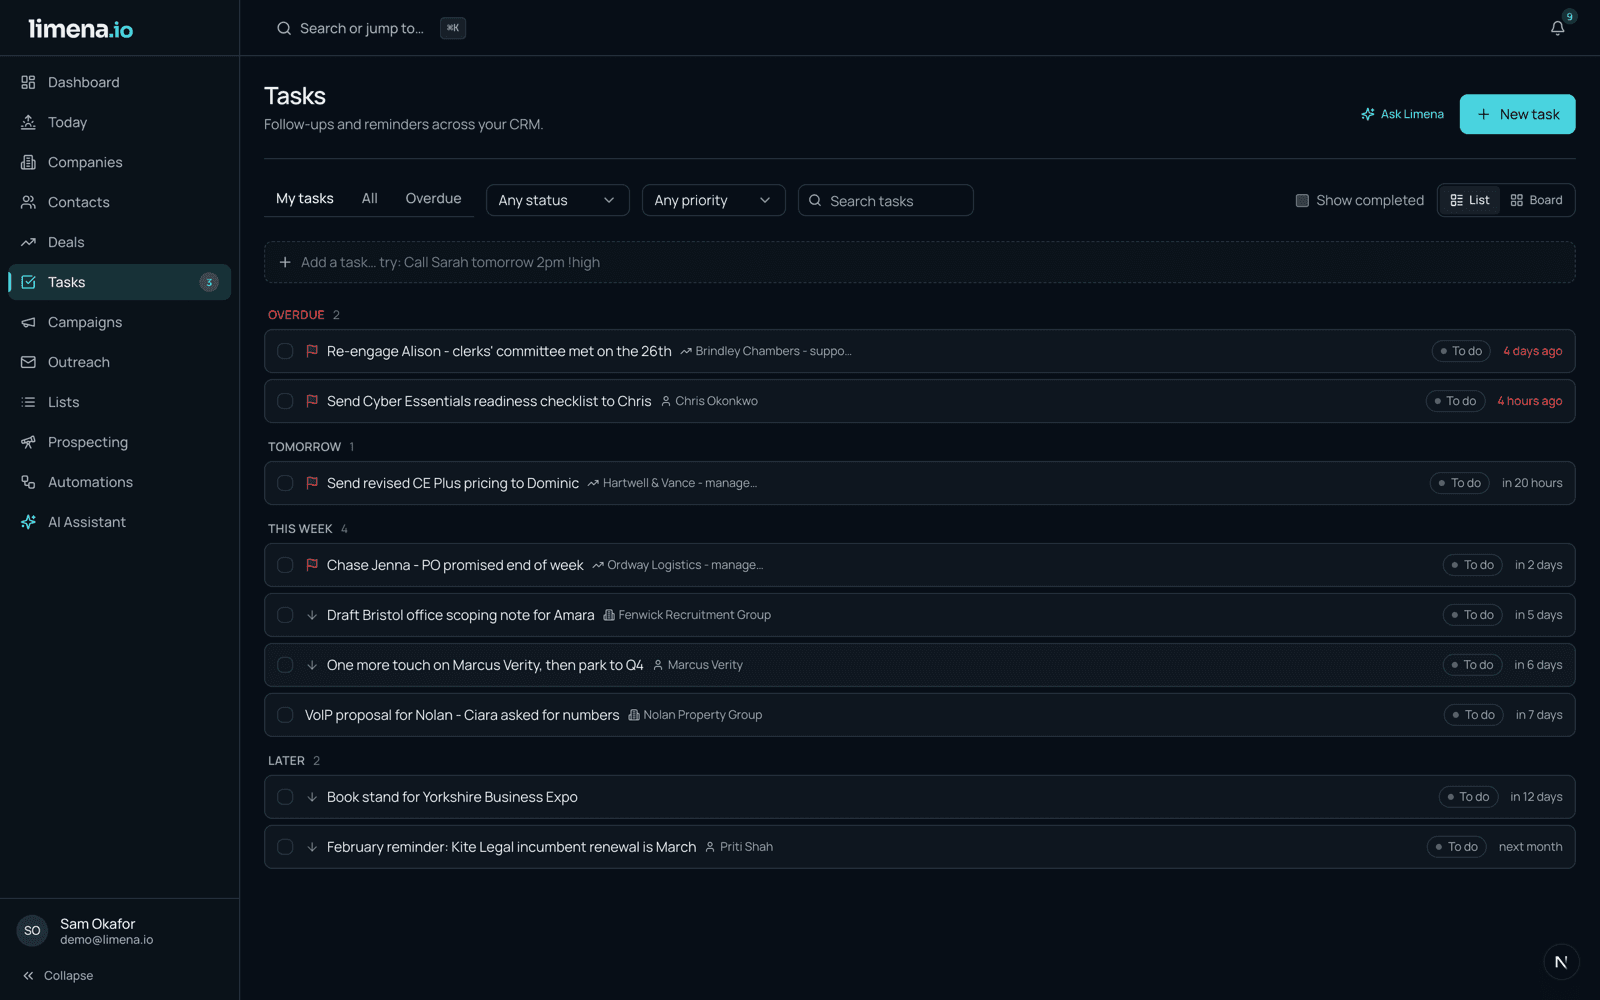Viewport: 1600px width, 1000px height.
Task: Open Priti Shah contact link
Action: (739, 847)
